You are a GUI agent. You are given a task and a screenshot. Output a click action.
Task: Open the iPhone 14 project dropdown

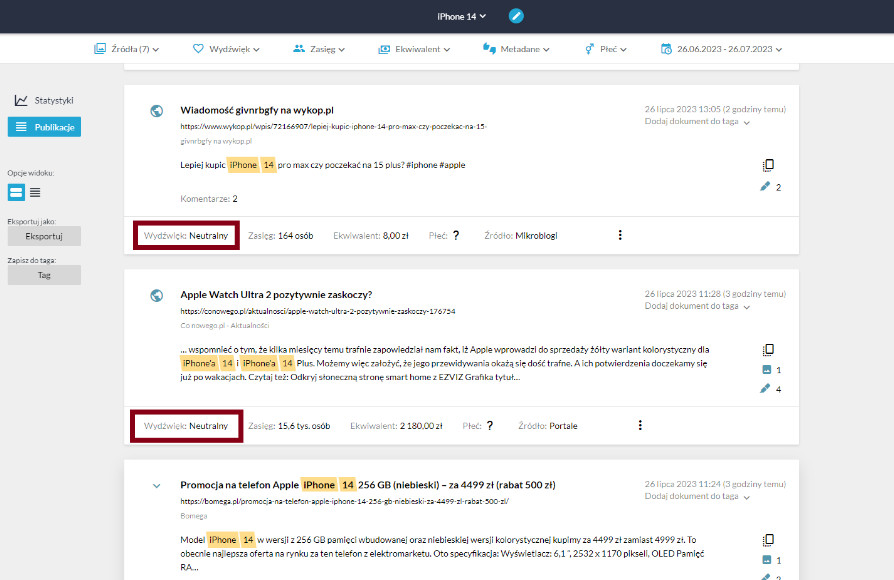[x=461, y=17]
